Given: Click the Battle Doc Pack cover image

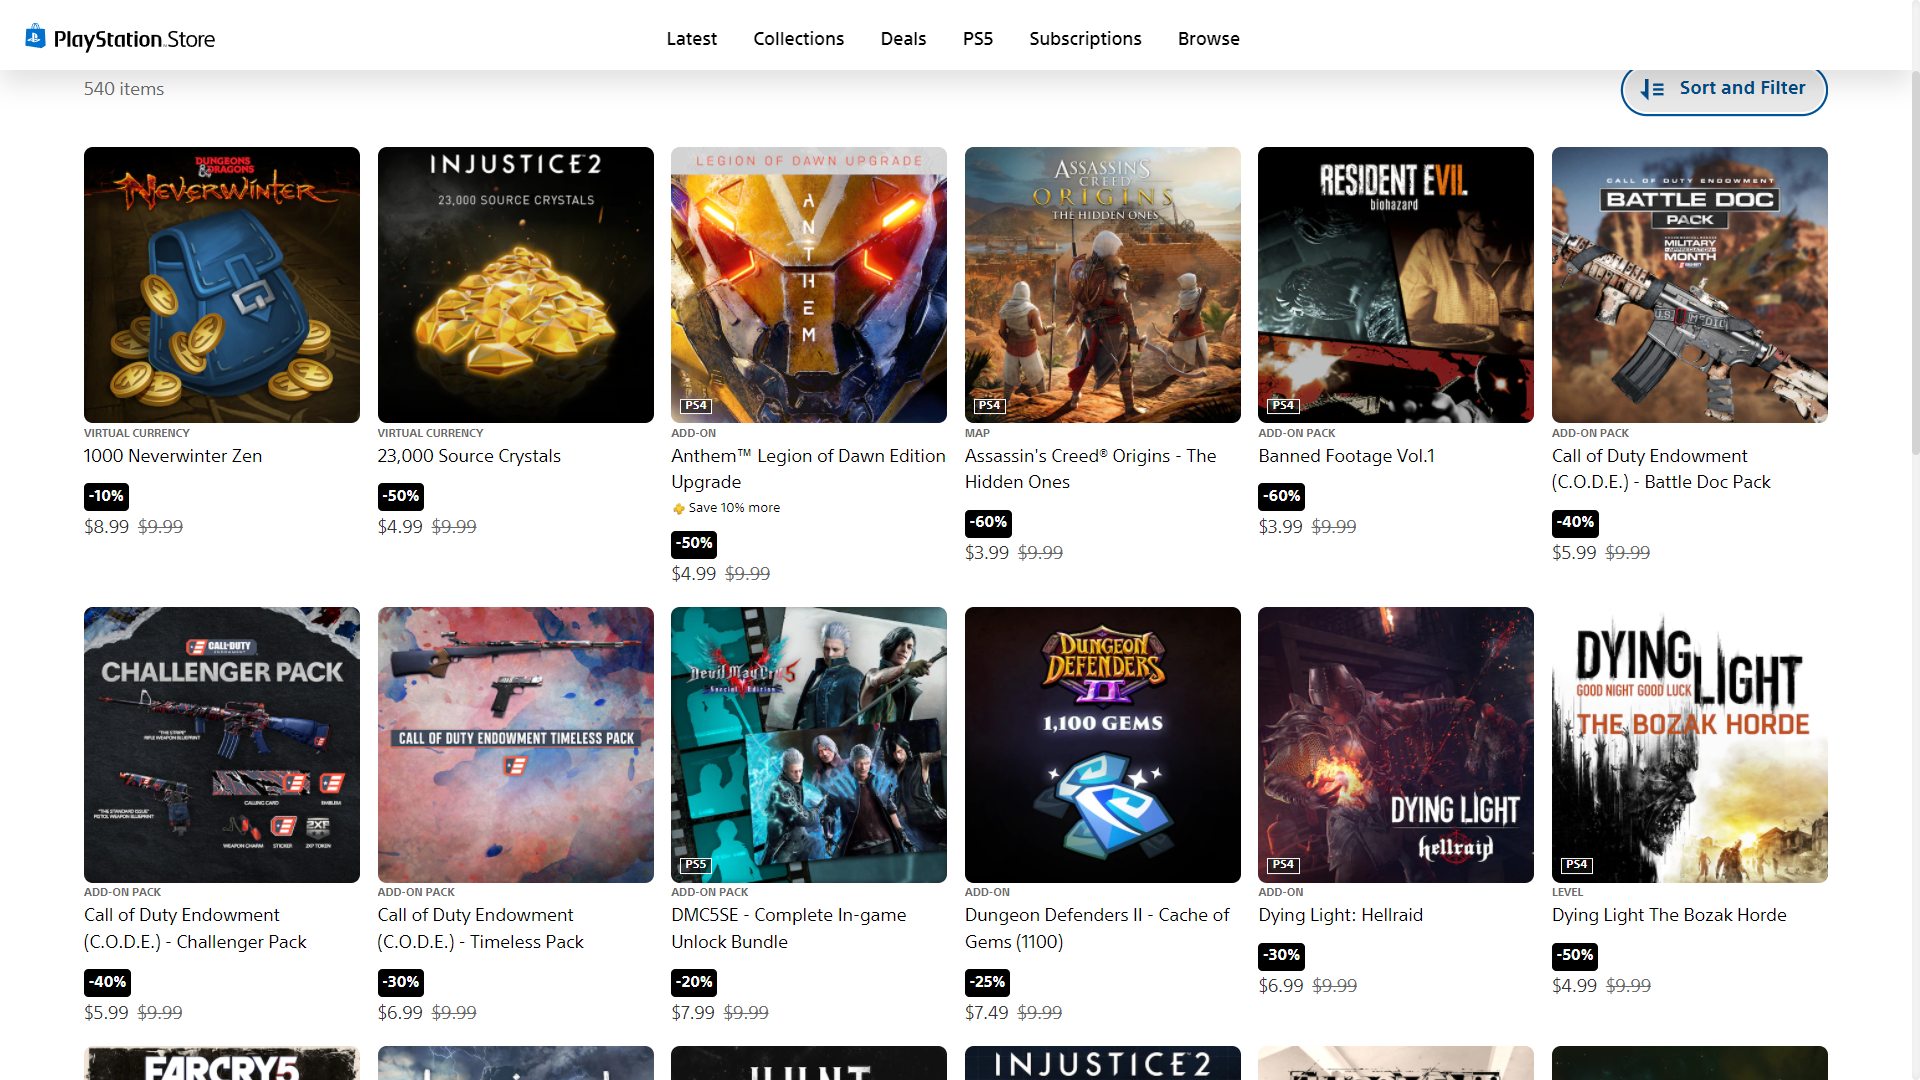Looking at the screenshot, I should (x=1689, y=285).
